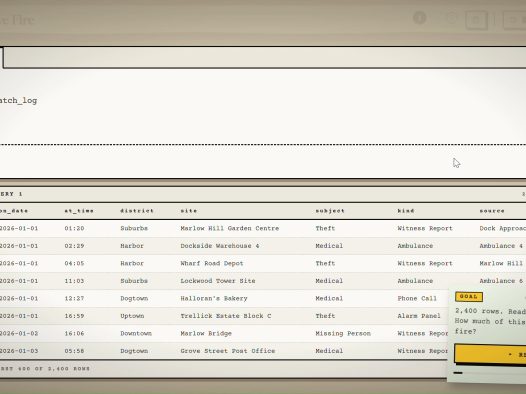
Task: Click the Halloran's Bakery cell
Action: 214,298
